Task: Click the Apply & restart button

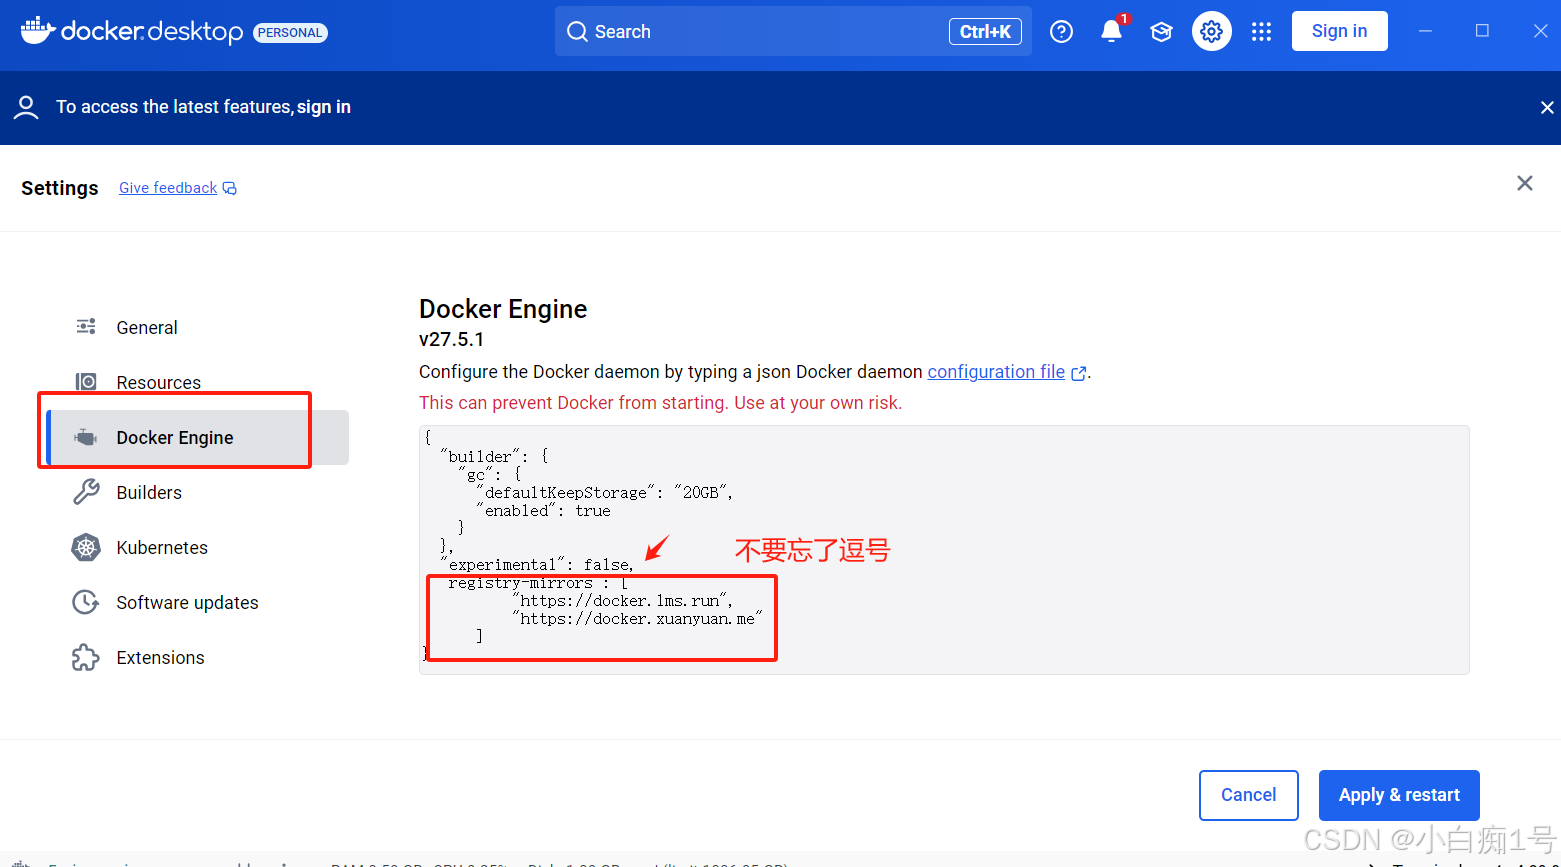Action: pos(1399,795)
